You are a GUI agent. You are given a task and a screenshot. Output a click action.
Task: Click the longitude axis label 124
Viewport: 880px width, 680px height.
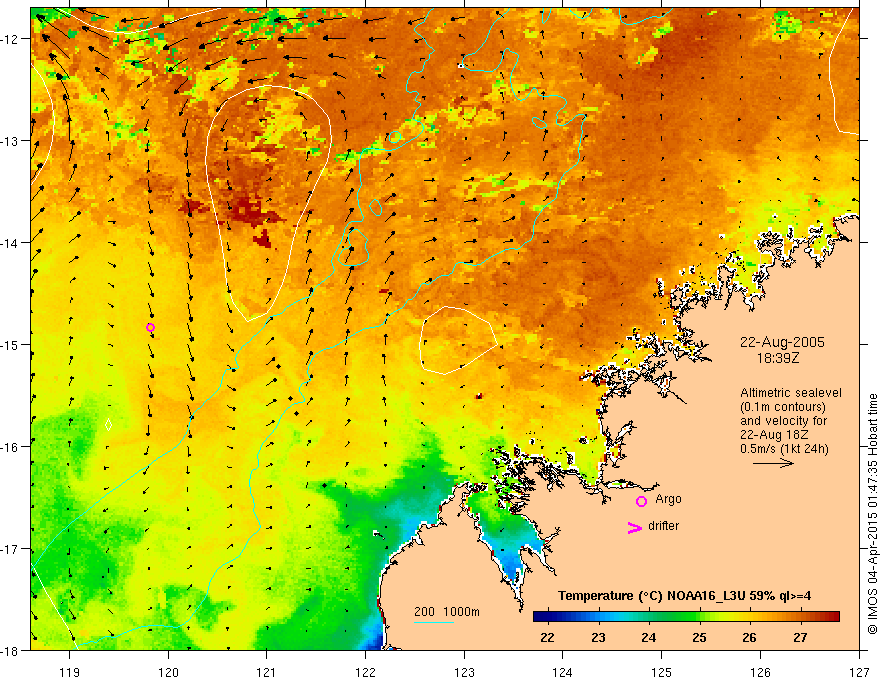563,672
